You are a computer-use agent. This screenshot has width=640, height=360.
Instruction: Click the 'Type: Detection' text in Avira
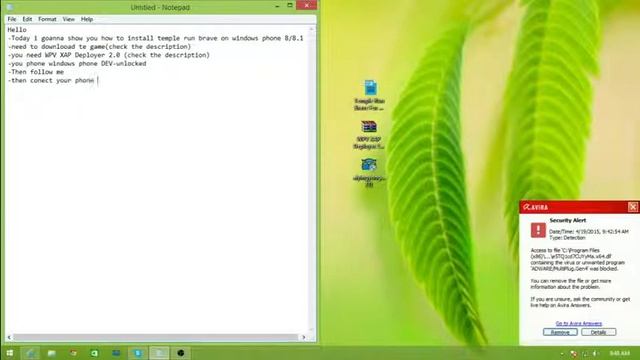pyautogui.click(x=567, y=237)
